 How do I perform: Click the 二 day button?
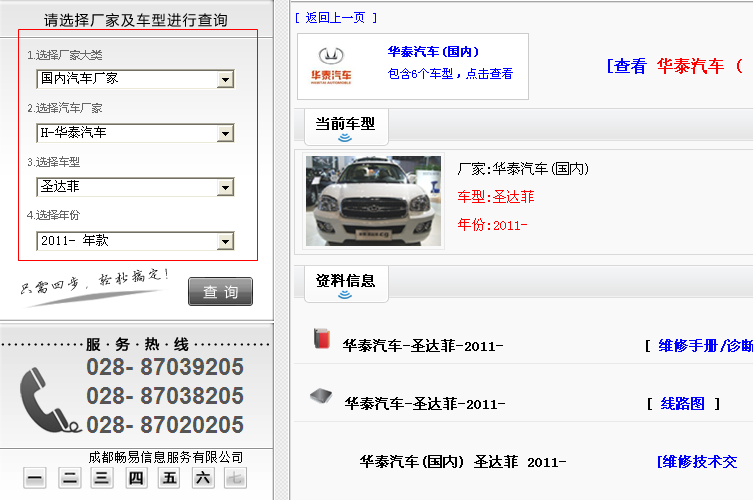pos(70,478)
